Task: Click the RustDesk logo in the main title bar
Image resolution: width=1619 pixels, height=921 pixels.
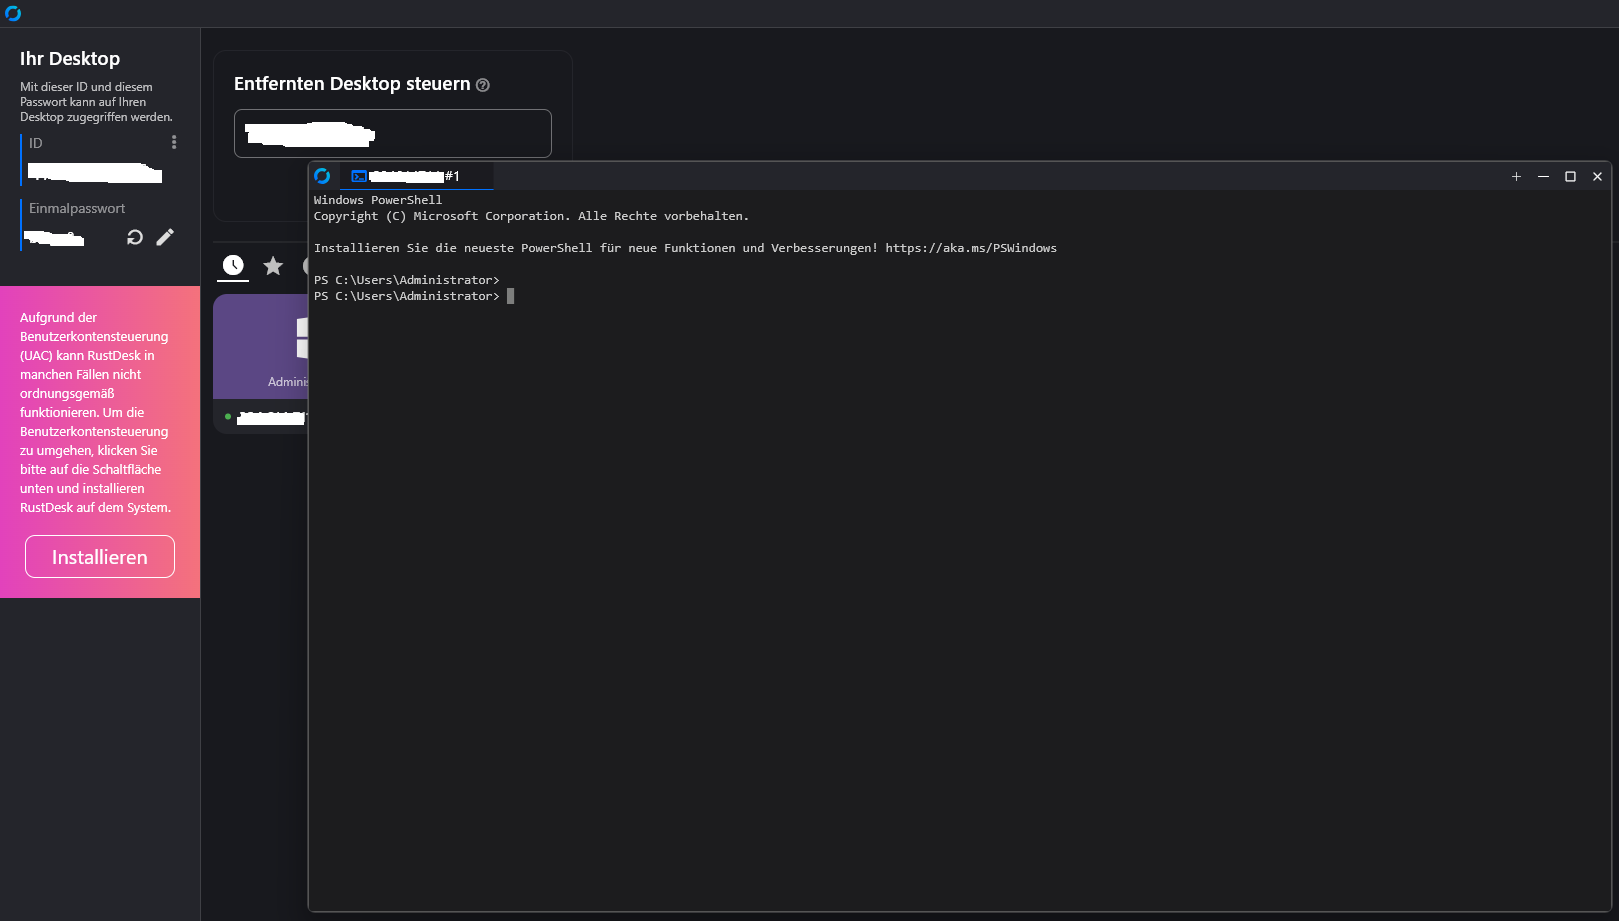Action: pos(13,13)
